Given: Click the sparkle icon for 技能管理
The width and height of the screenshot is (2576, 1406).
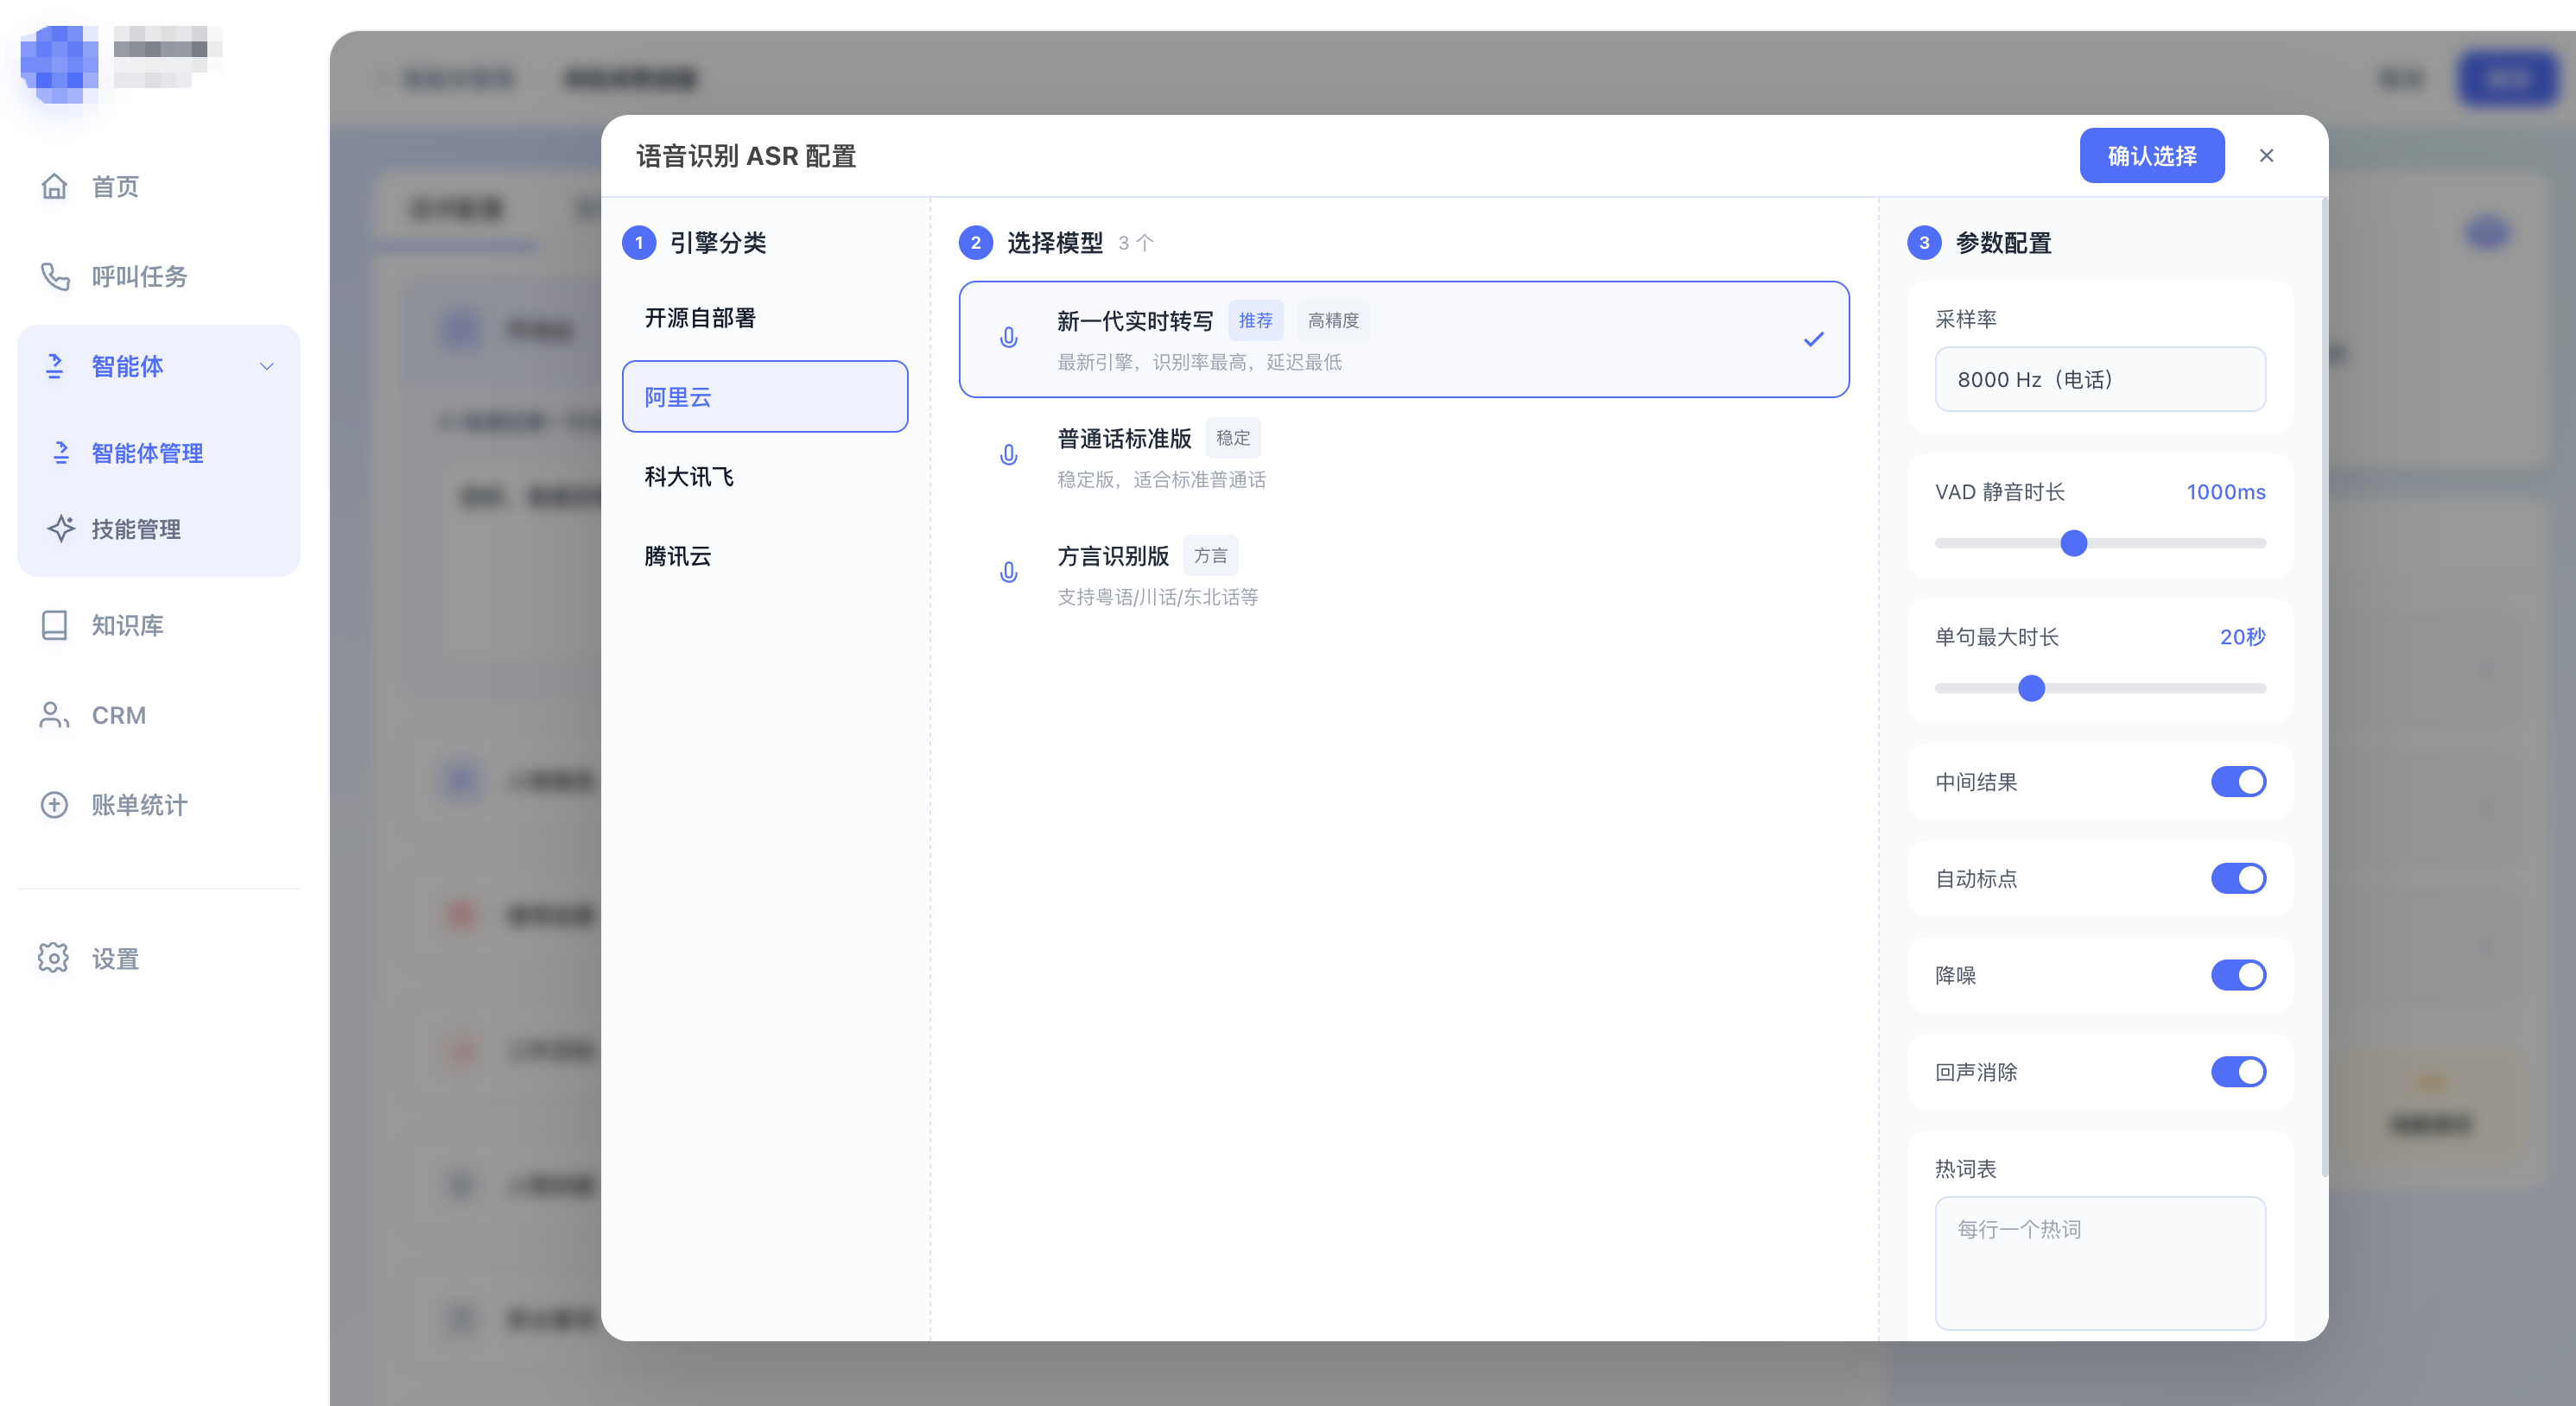Looking at the screenshot, I should point(61,529).
